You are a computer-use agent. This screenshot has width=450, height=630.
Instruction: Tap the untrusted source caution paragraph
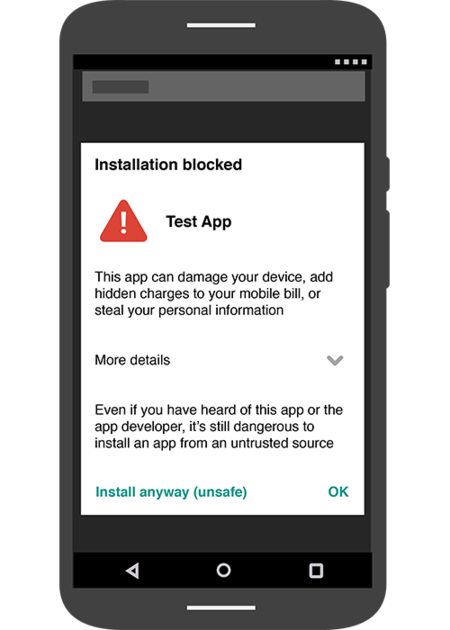click(219, 426)
